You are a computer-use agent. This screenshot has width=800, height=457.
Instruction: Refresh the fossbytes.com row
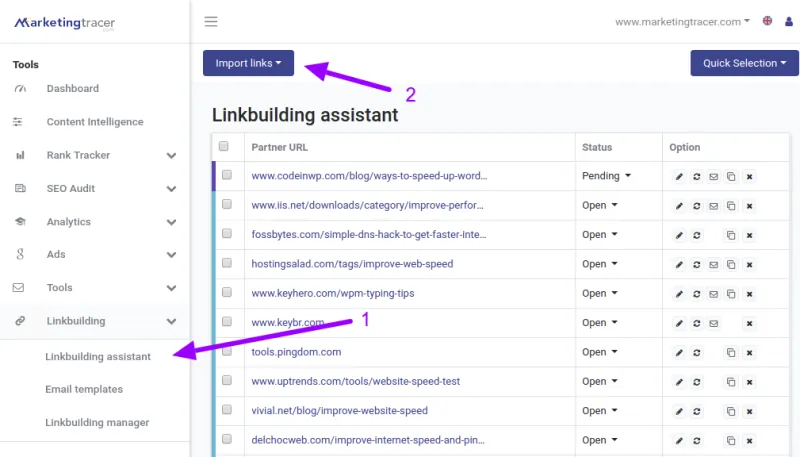coord(696,235)
